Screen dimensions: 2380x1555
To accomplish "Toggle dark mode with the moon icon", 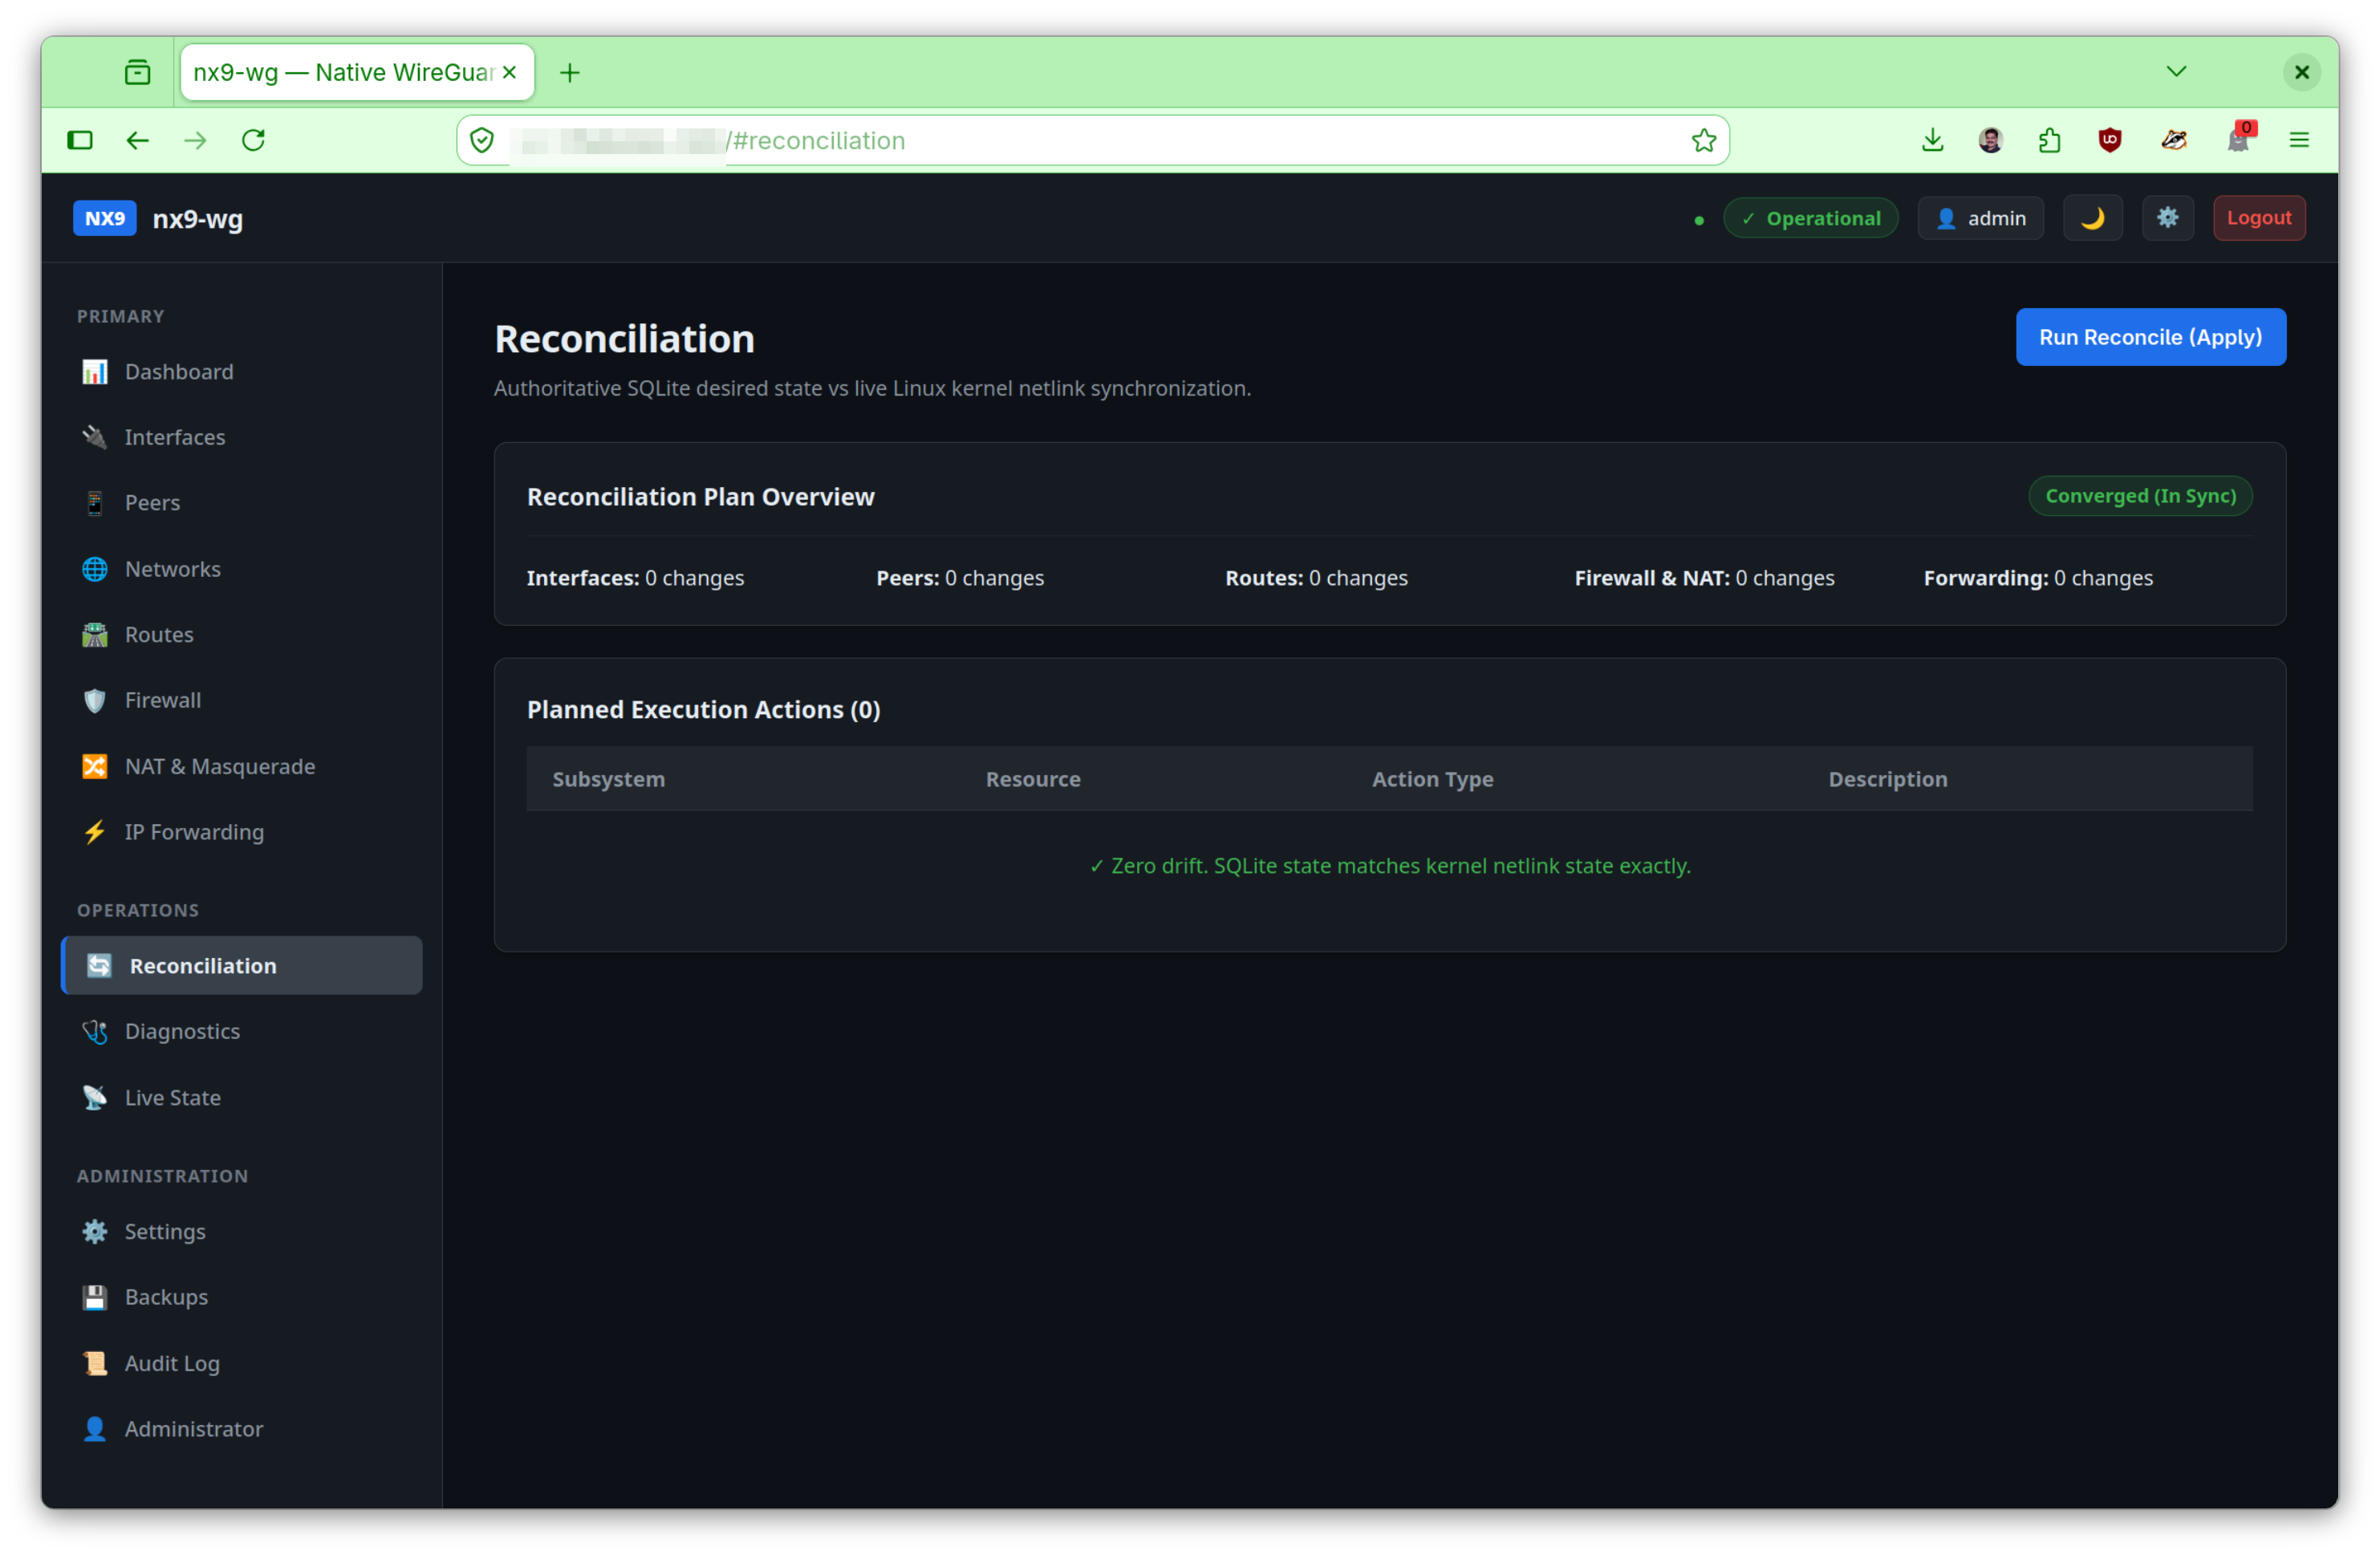I will click(2092, 218).
